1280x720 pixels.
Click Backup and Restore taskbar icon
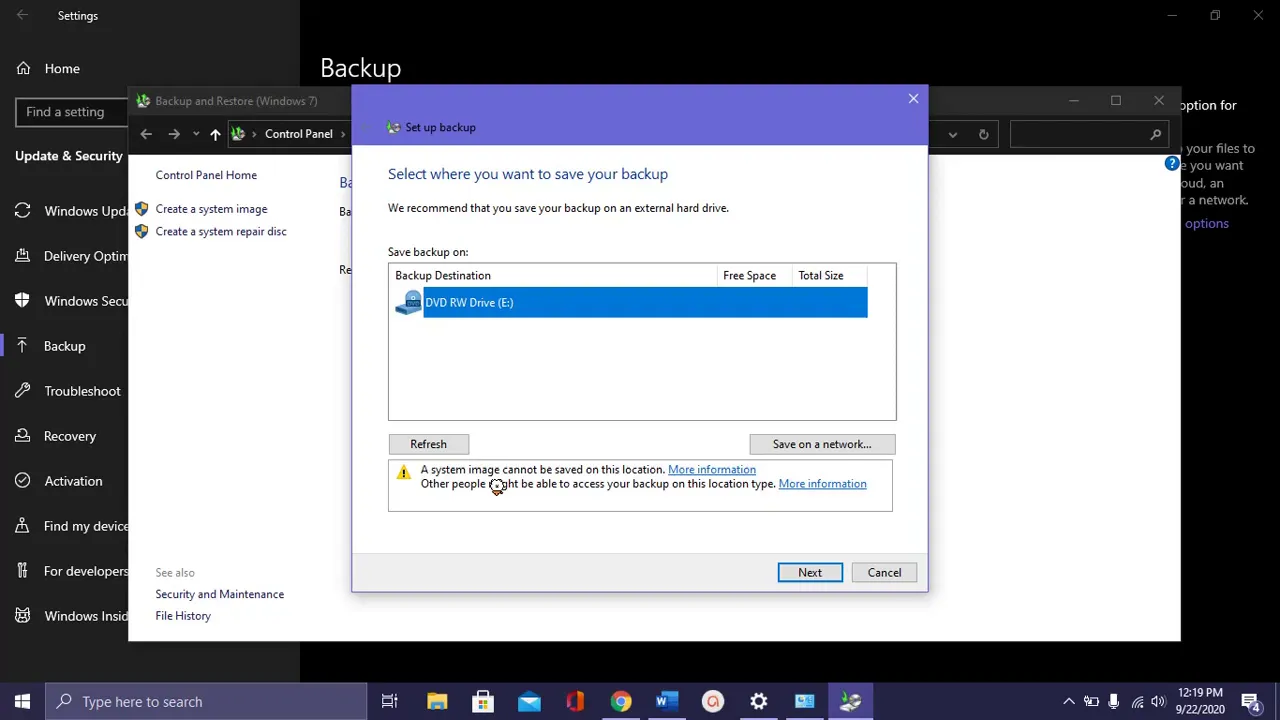point(851,702)
